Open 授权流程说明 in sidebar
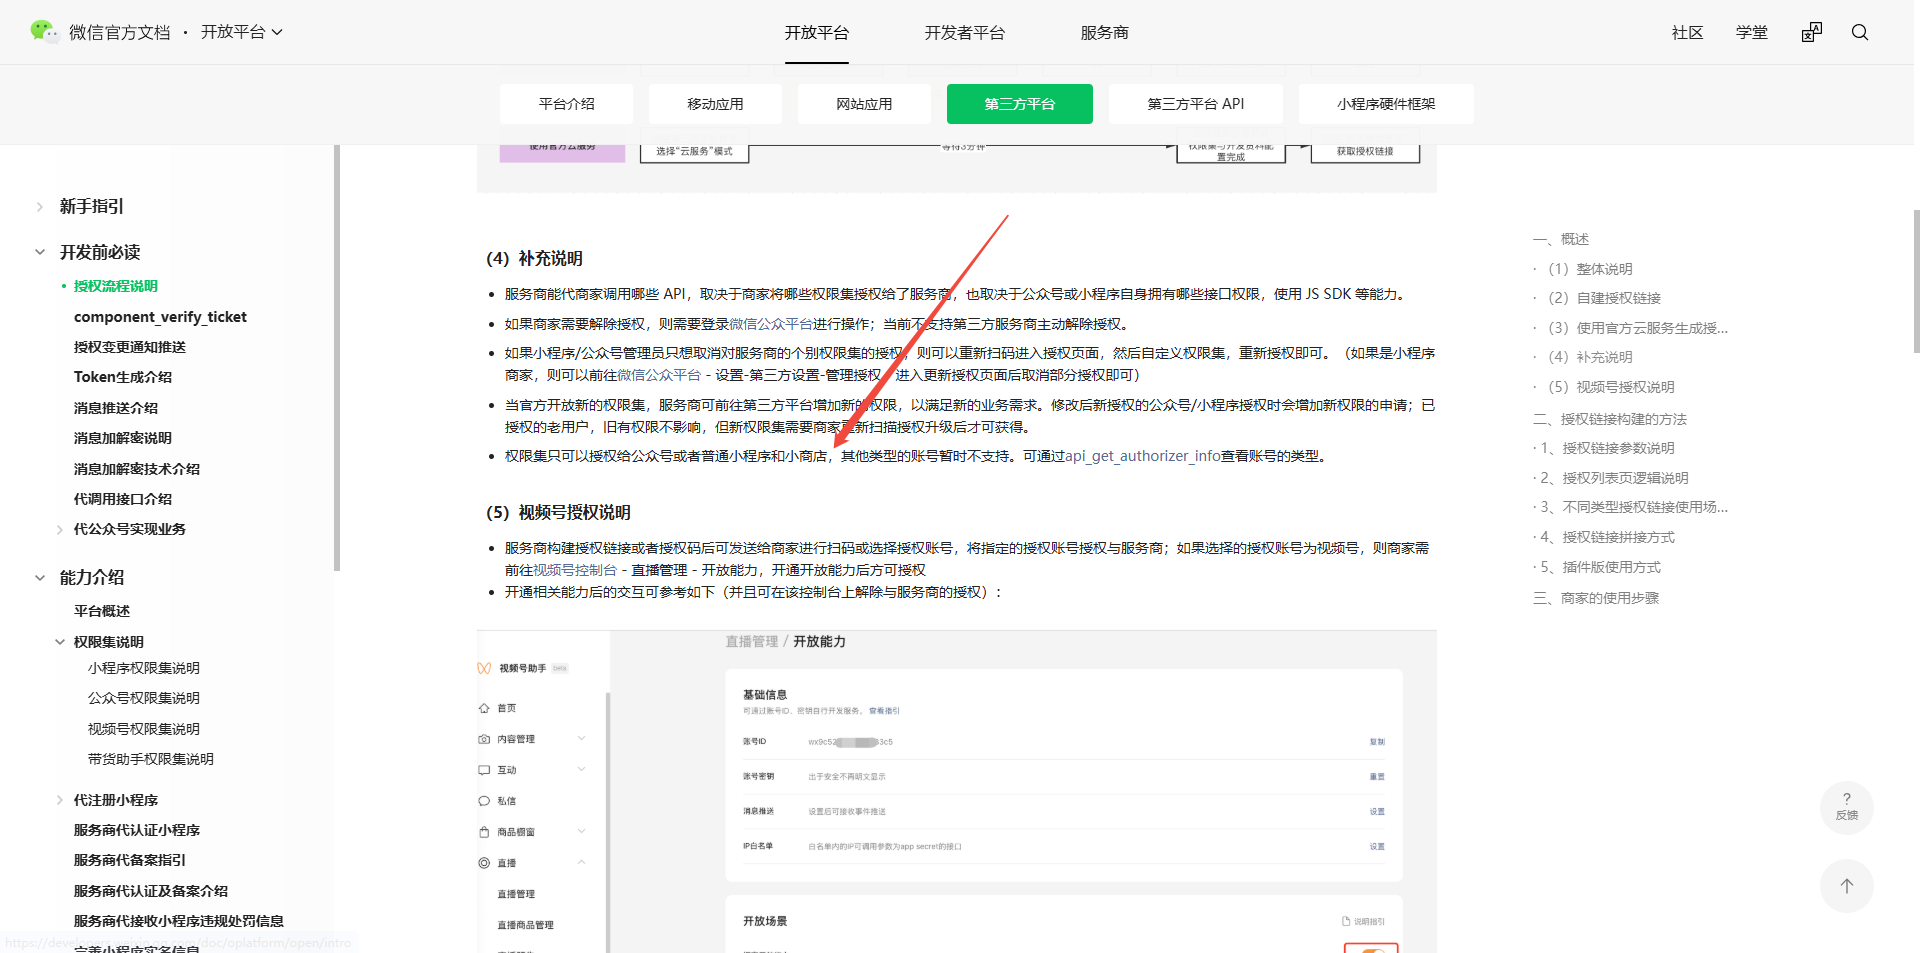This screenshot has width=1920, height=953. [116, 286]
